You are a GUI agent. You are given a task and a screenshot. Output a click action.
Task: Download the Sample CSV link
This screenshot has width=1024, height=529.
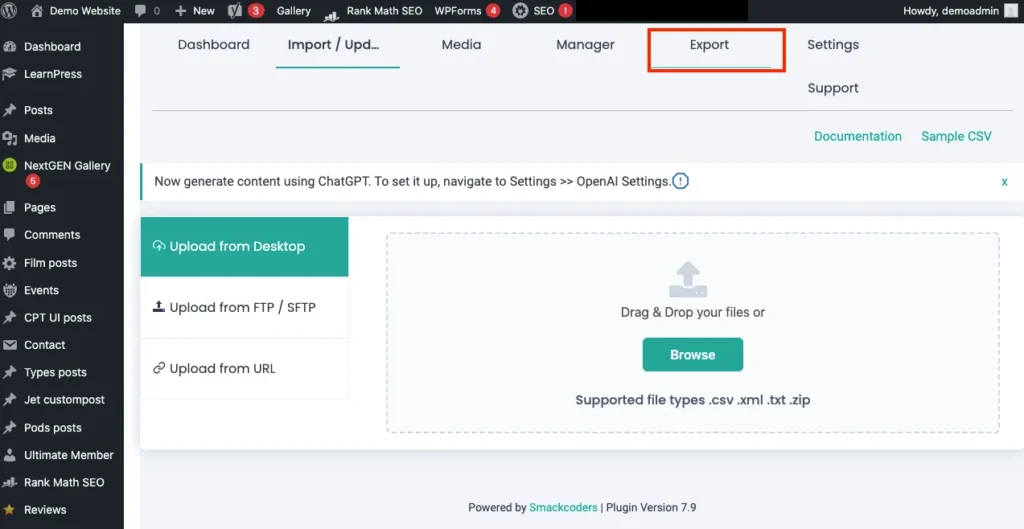(x=955, y=136)
